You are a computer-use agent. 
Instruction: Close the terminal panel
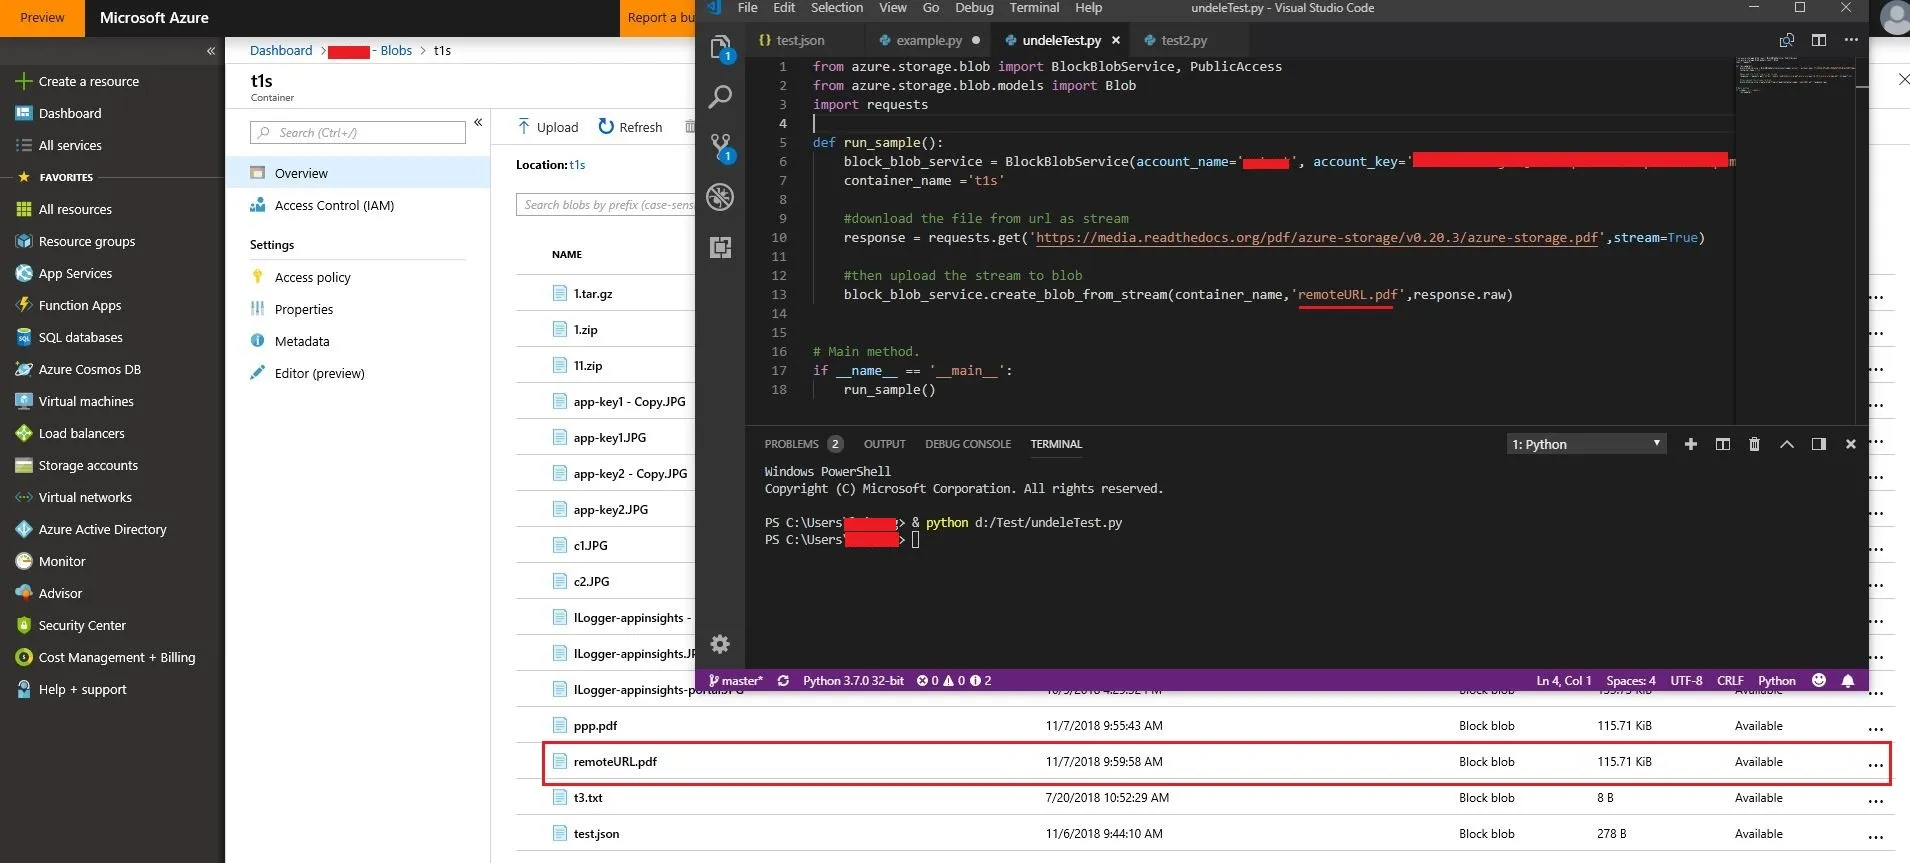(1851, 444)
